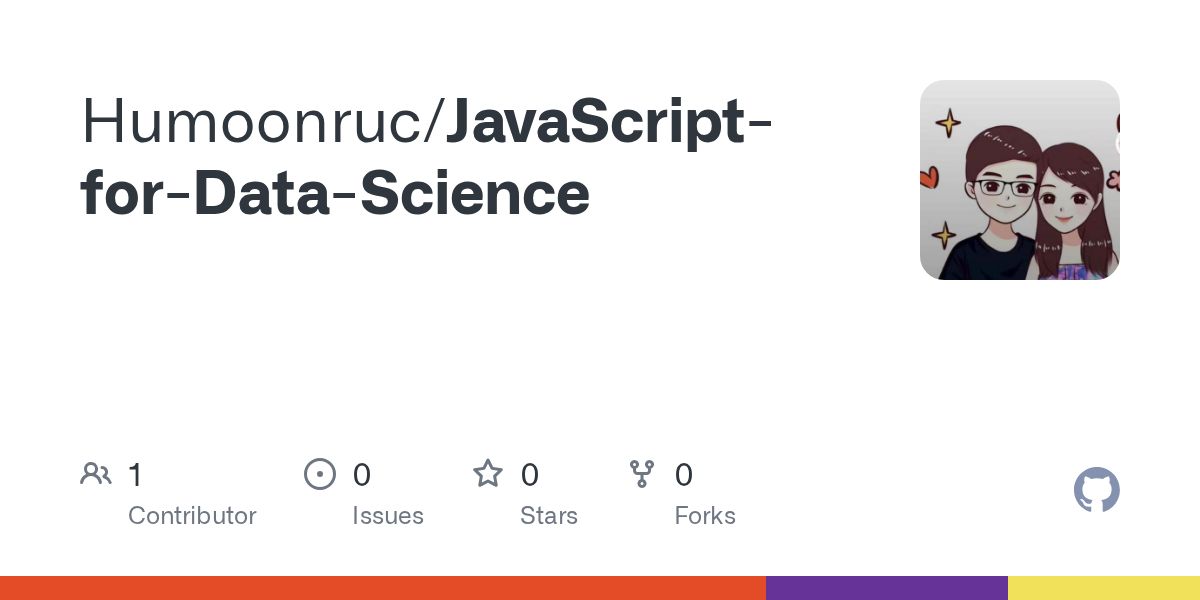This screenshot has height=600, width=1200.
Task: Click the Stars label
Action: [x=549, y=516]
